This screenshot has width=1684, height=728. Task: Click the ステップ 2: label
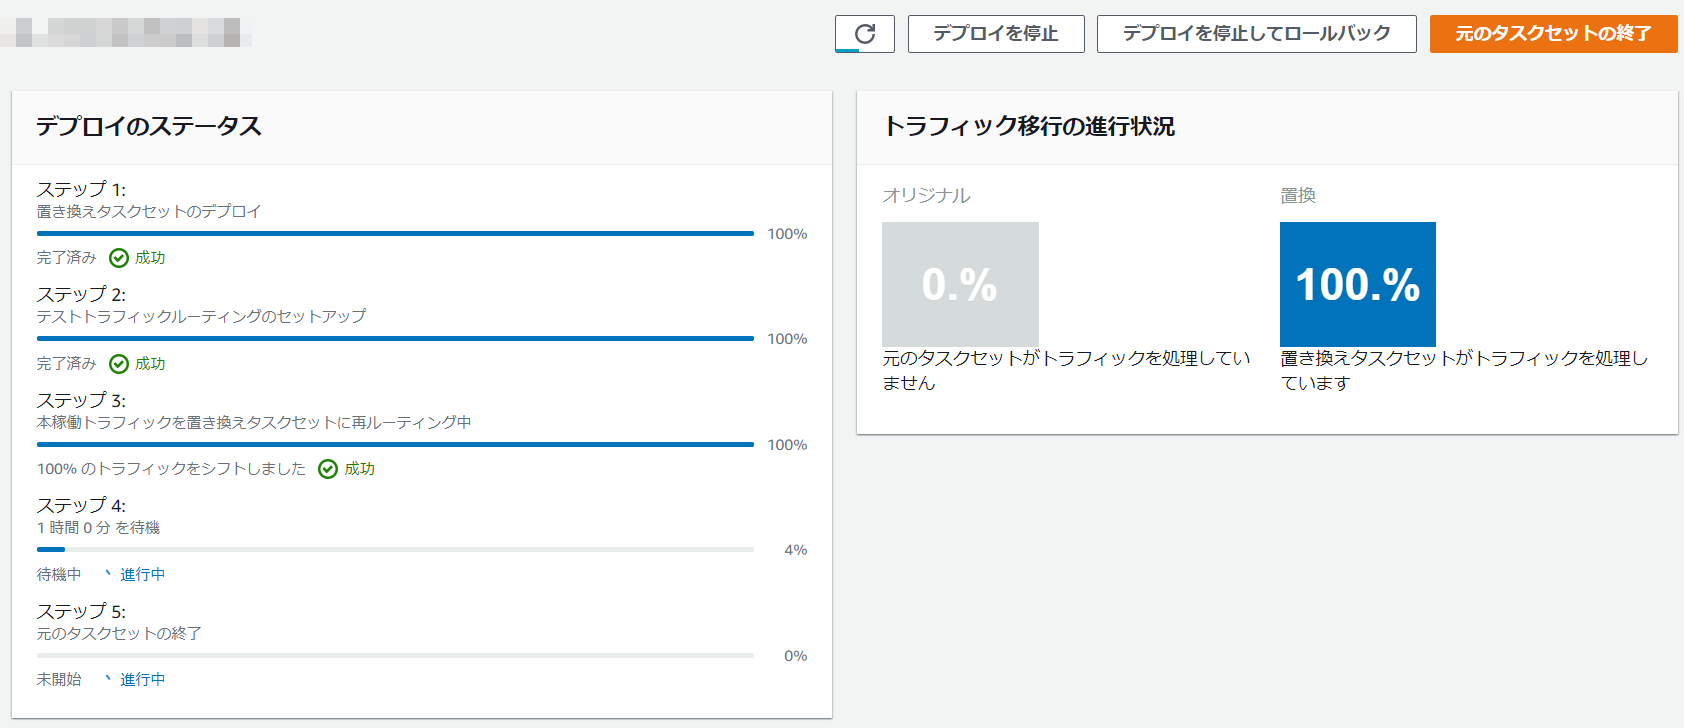81,294
